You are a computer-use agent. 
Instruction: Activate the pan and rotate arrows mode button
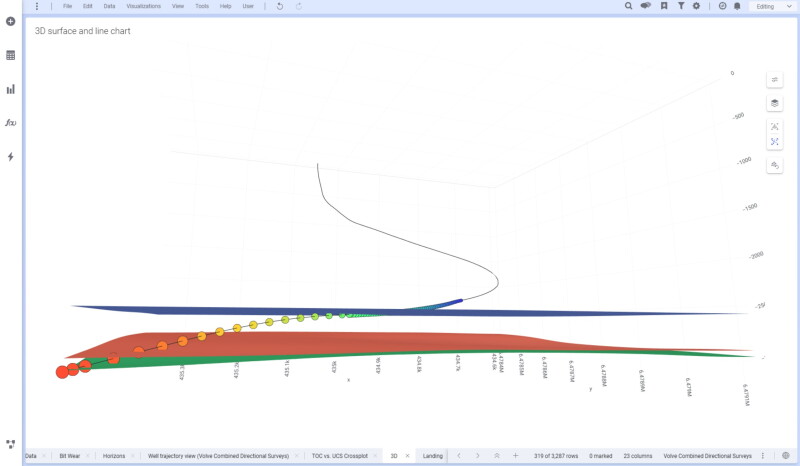coord(774,141)
